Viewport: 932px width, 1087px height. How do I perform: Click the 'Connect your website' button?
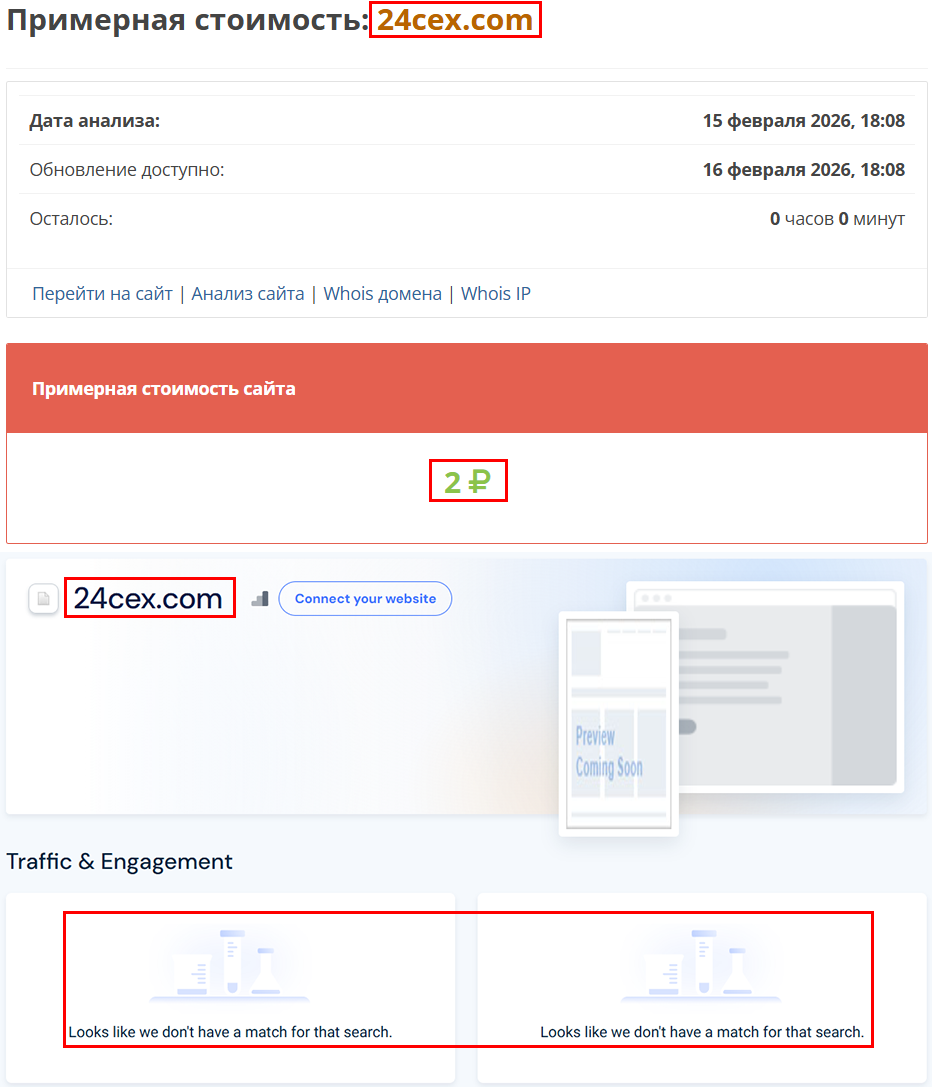tap(364, 598)
